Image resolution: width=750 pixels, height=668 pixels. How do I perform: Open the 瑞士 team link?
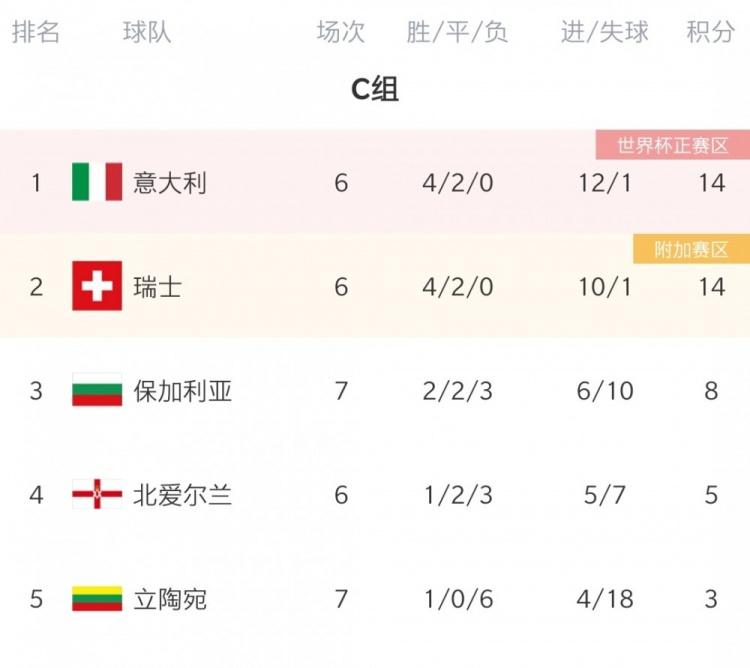158,287
